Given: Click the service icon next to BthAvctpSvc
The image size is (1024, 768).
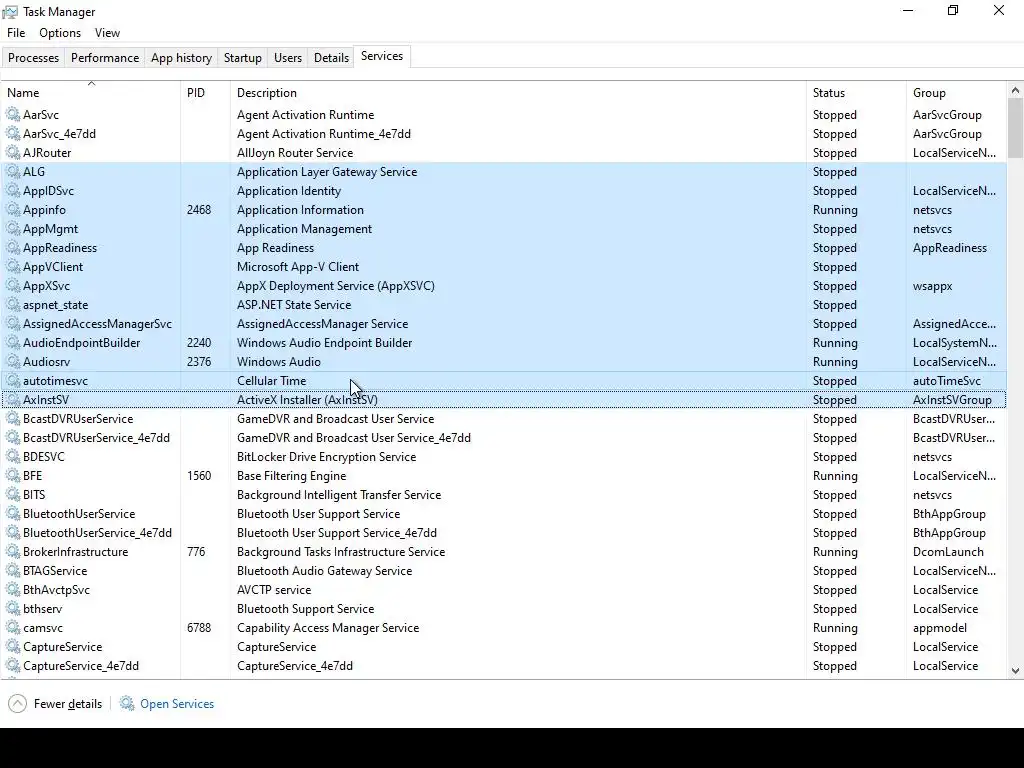Looking at the screenshot, I should [13, 589].
